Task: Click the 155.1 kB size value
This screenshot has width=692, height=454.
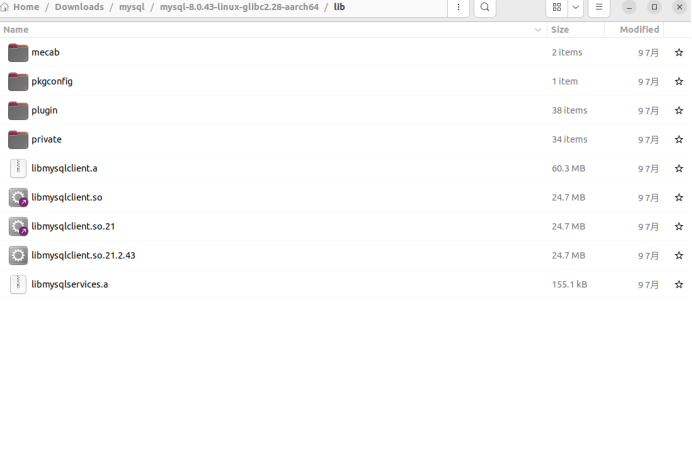Action: point(569,285)
